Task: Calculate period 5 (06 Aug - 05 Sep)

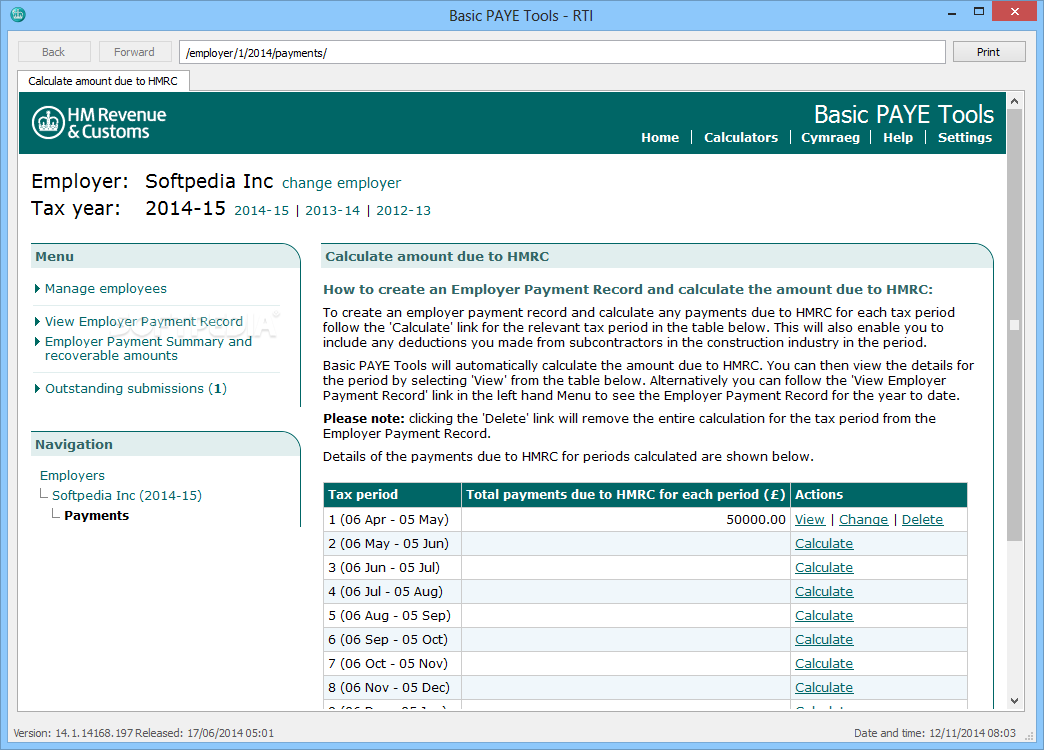Action: 824,615
